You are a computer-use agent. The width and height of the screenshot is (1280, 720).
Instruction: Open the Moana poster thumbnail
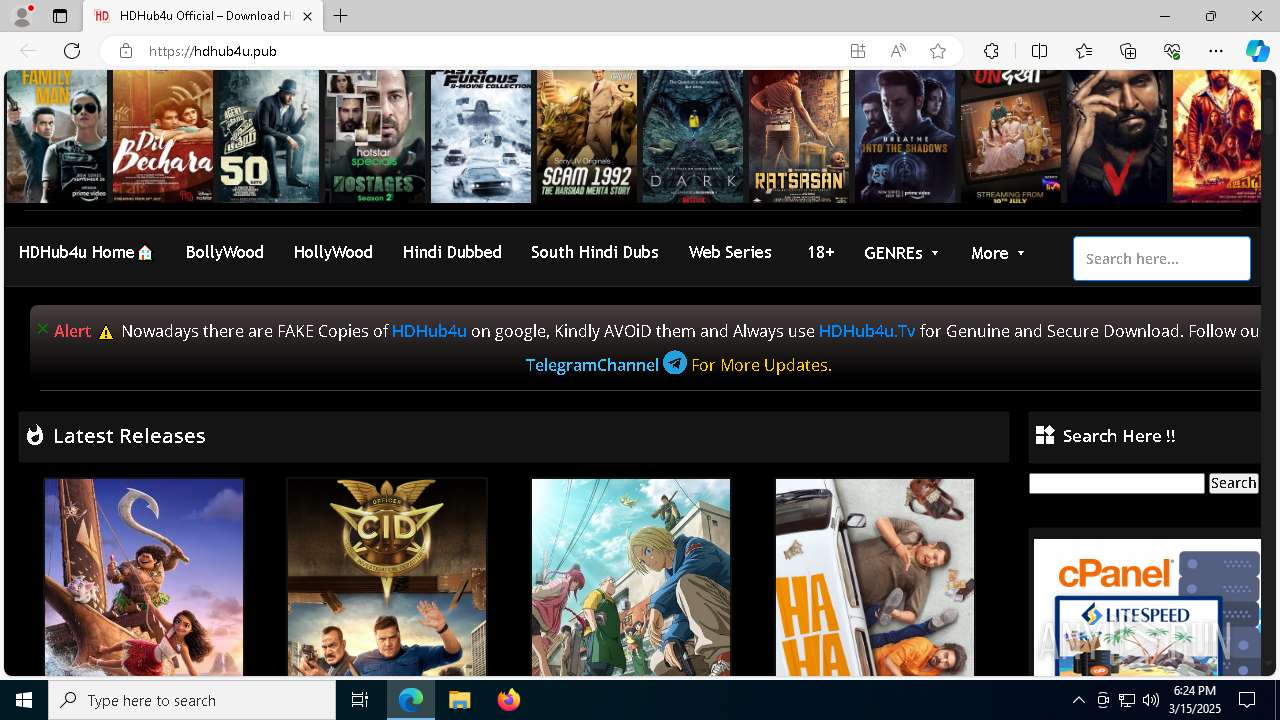point(144,578)
